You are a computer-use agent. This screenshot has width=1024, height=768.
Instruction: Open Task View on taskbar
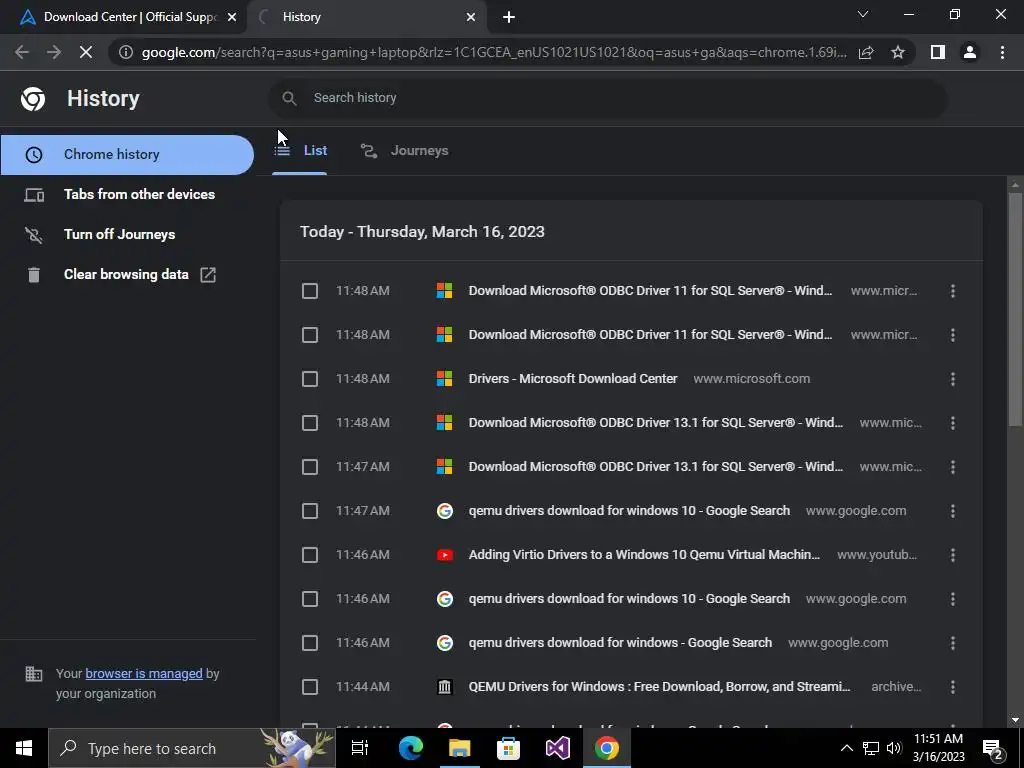(360, 748)
